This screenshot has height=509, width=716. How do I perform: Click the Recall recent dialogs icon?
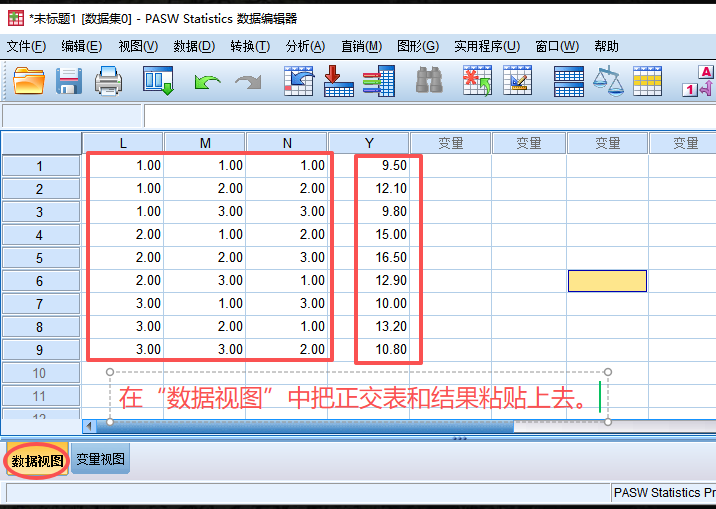click(158, 81)
